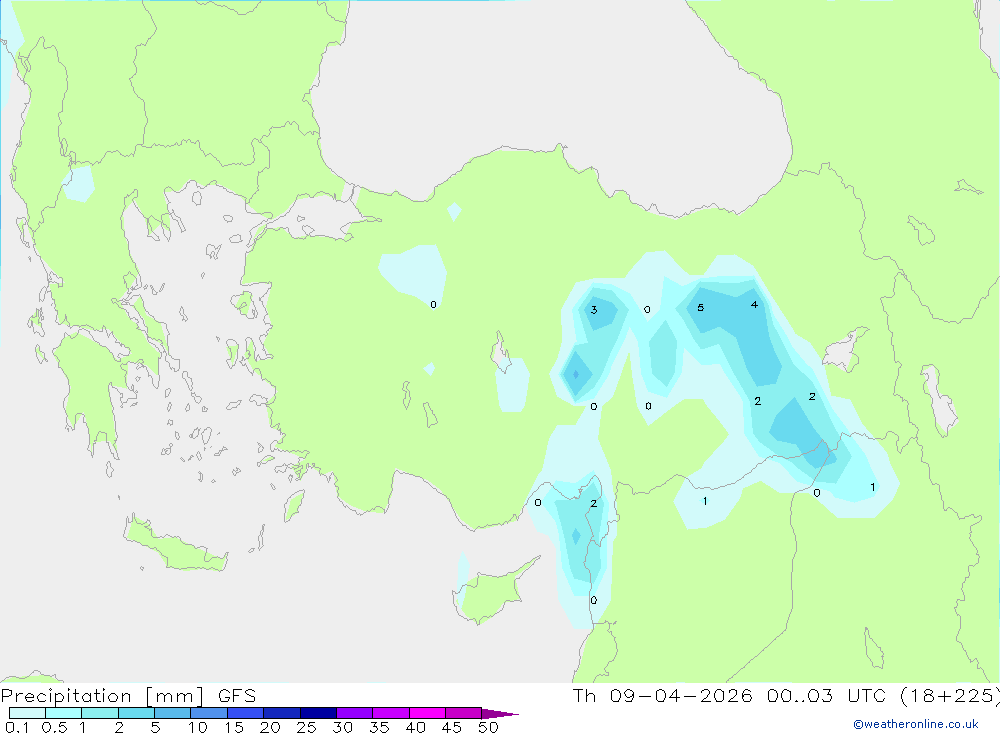
Task: Select the 2–5 mm legend color swatch
Action: pyautogui.click(x=136, y=713)
